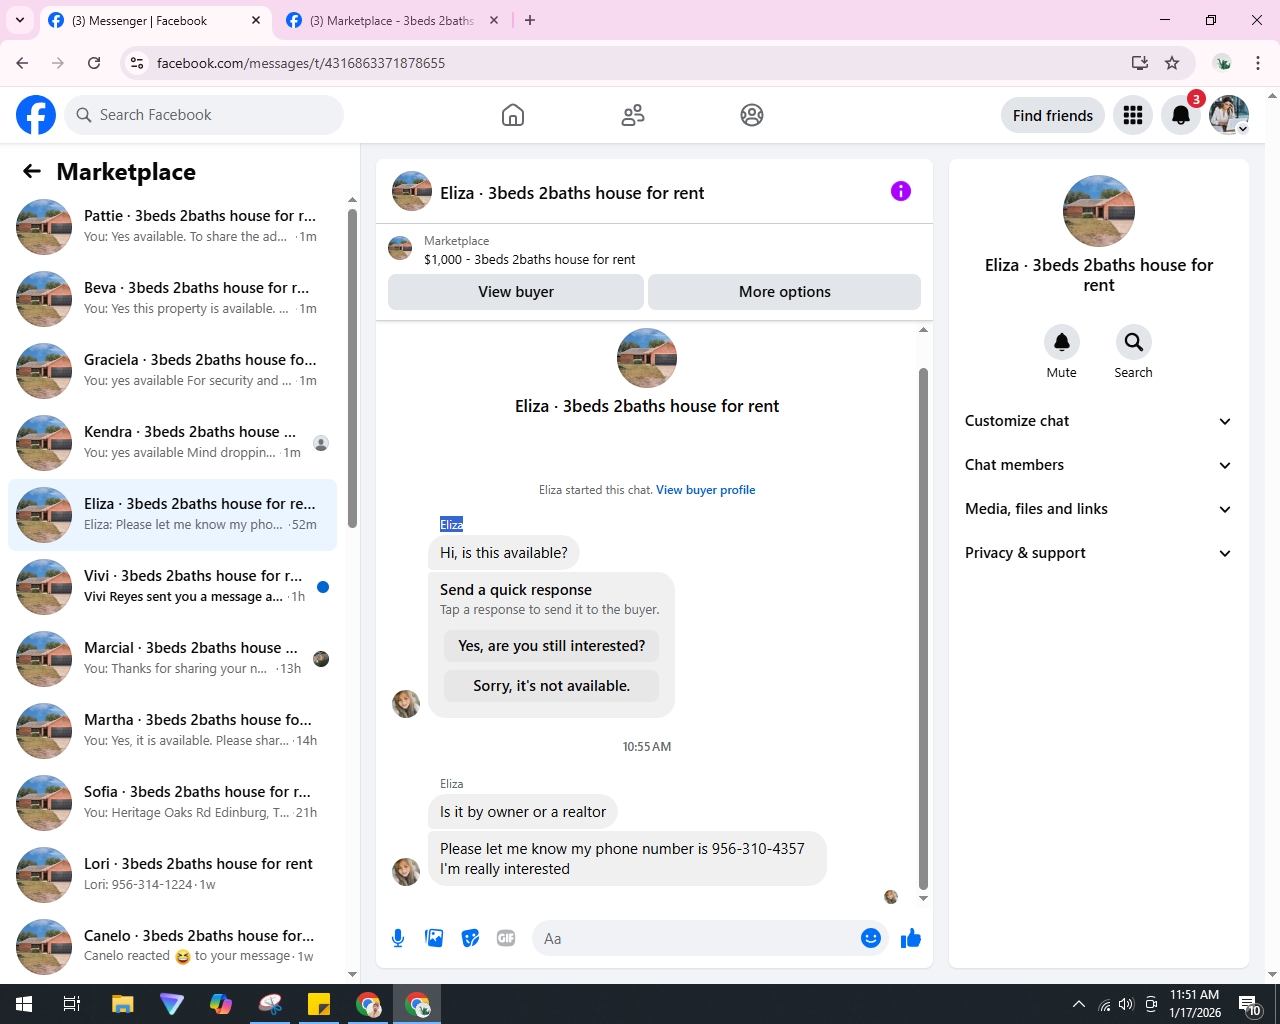Image resolution: width=1280 pixels, height=1024 pixels.
Task: Open Canelo's conversation
Action: 172,946
